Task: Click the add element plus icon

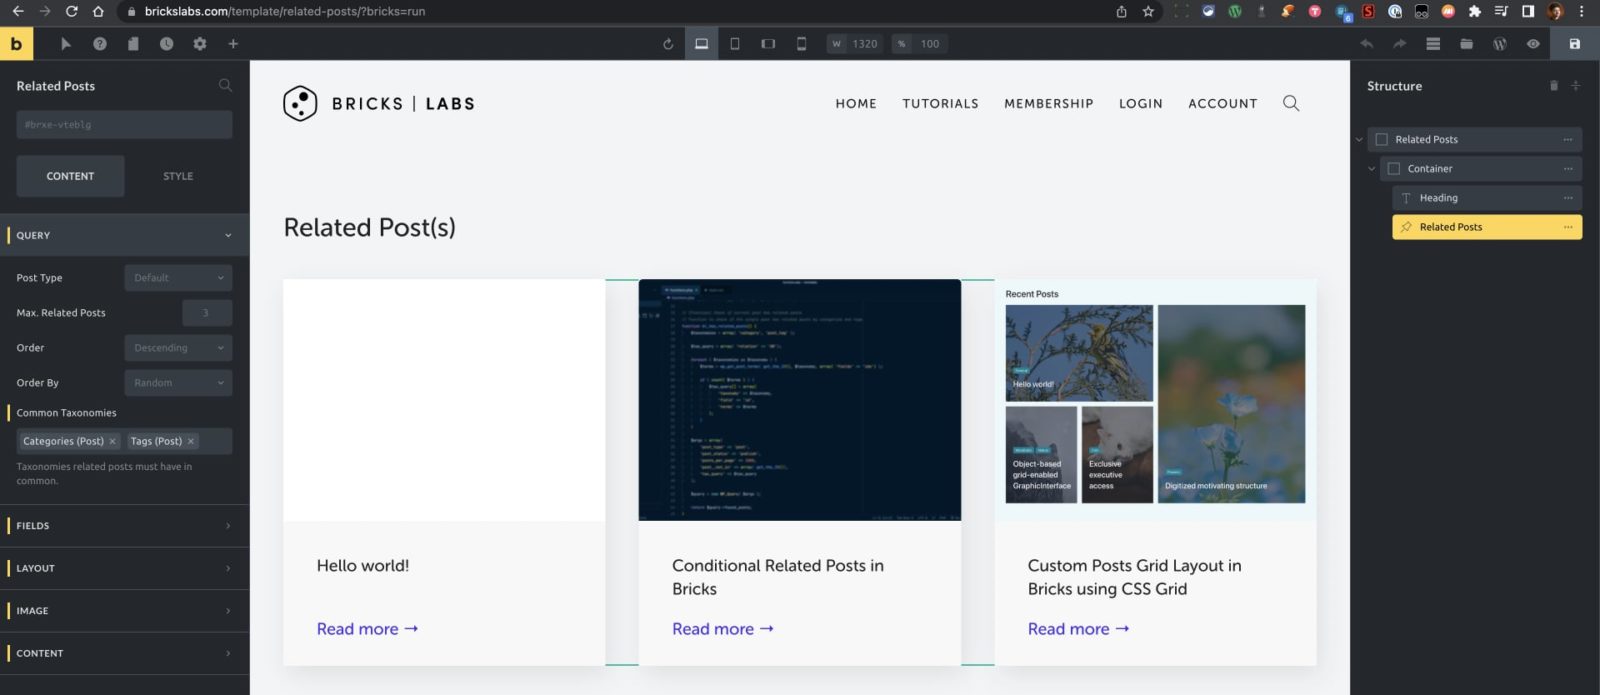Action: click(x=233, y=44)
